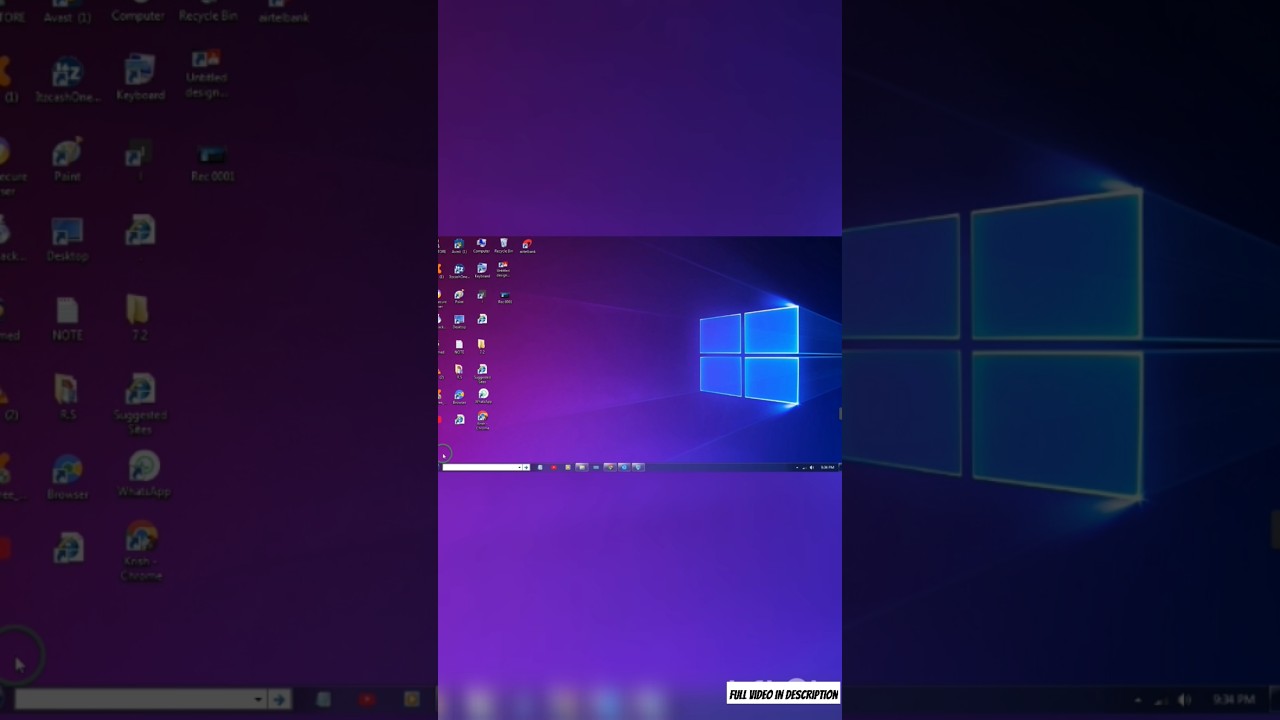This screenshot has width=1280, height=720.
Task: Select the 7.2 folder in the sharp center desktop
Action: [x=482, y=346]
